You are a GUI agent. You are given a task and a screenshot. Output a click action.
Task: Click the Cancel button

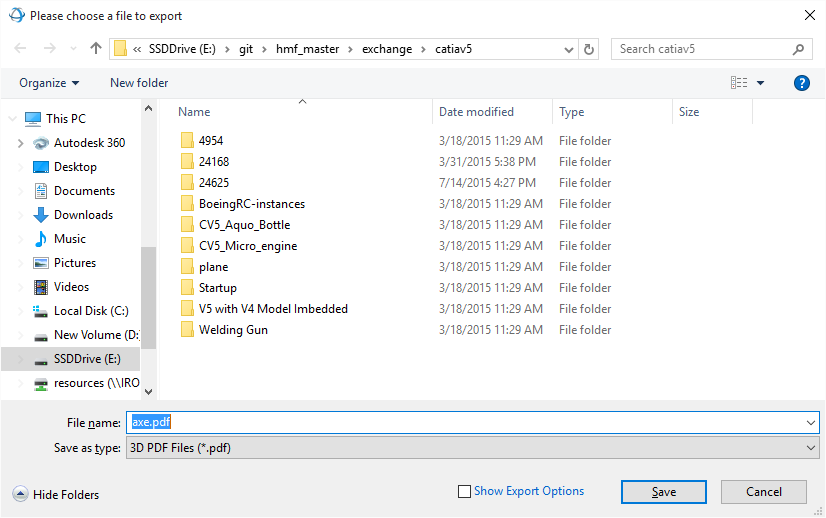coord(763,492)
